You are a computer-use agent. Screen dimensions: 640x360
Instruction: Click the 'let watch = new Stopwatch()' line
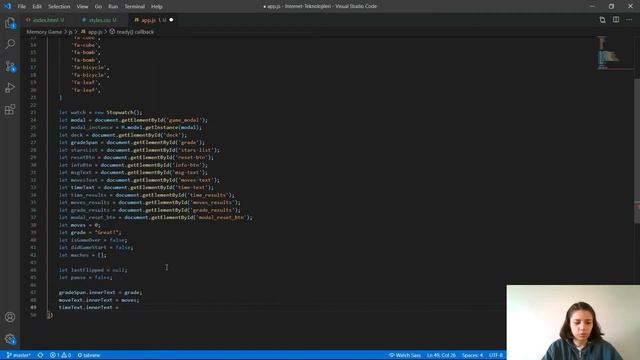pyautogui.click(x=100, y=112)
